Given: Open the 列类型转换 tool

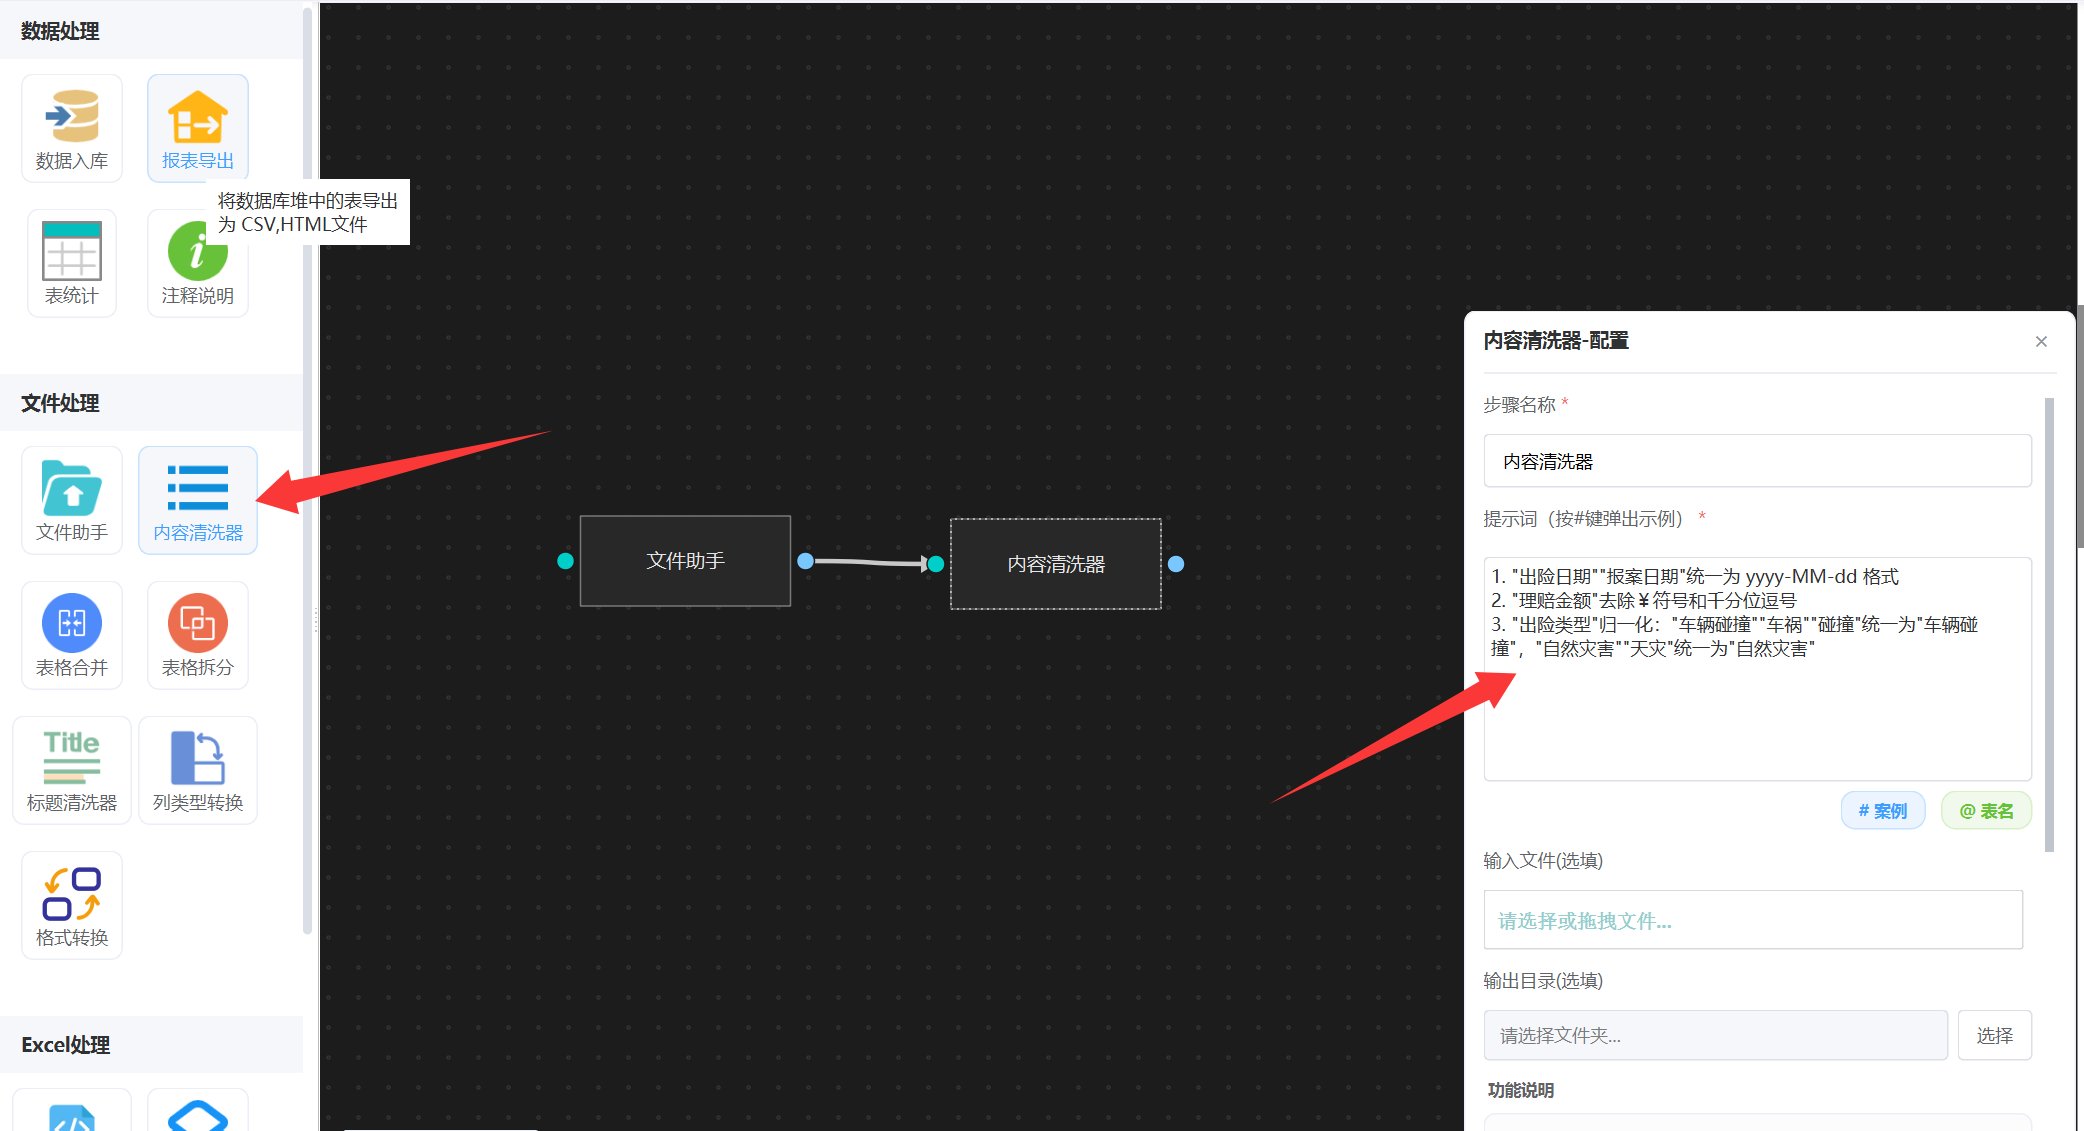Looking at the screenshot, I should click(x=198, y=770).
